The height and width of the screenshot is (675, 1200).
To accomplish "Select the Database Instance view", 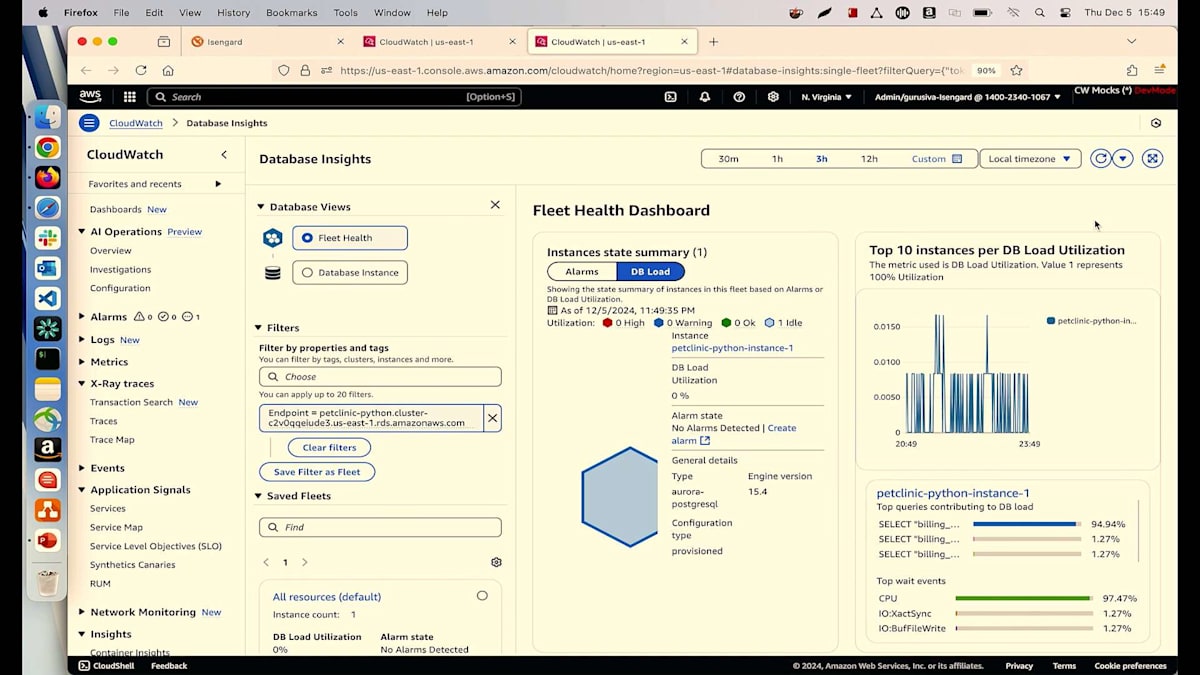I will 350,272.
